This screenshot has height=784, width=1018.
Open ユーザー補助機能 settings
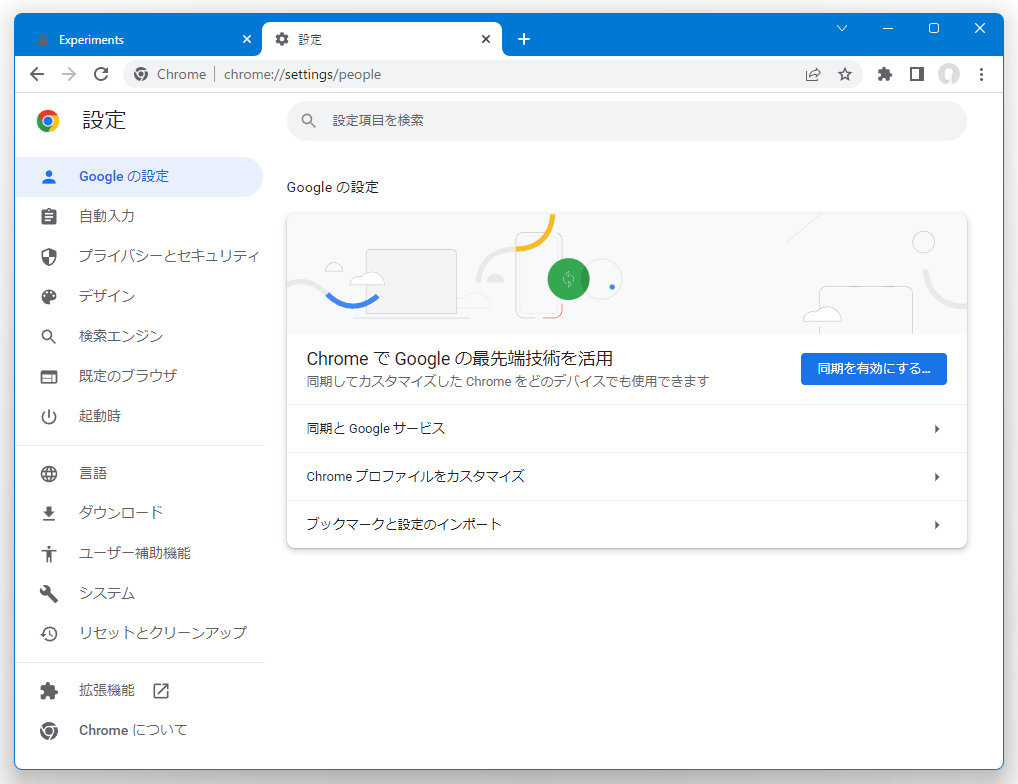(139, 554)
